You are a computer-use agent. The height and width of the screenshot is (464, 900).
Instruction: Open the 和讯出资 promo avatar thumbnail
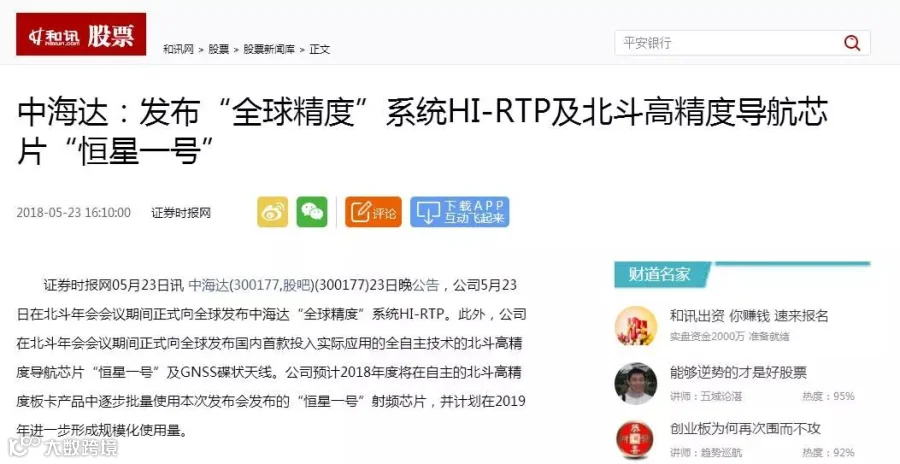coord(635,326)
